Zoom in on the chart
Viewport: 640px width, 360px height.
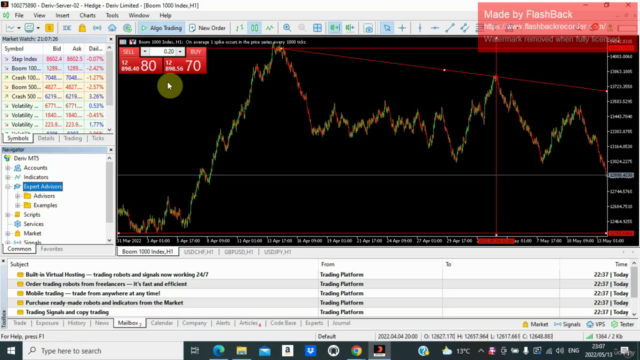click(x=287, y=28)
